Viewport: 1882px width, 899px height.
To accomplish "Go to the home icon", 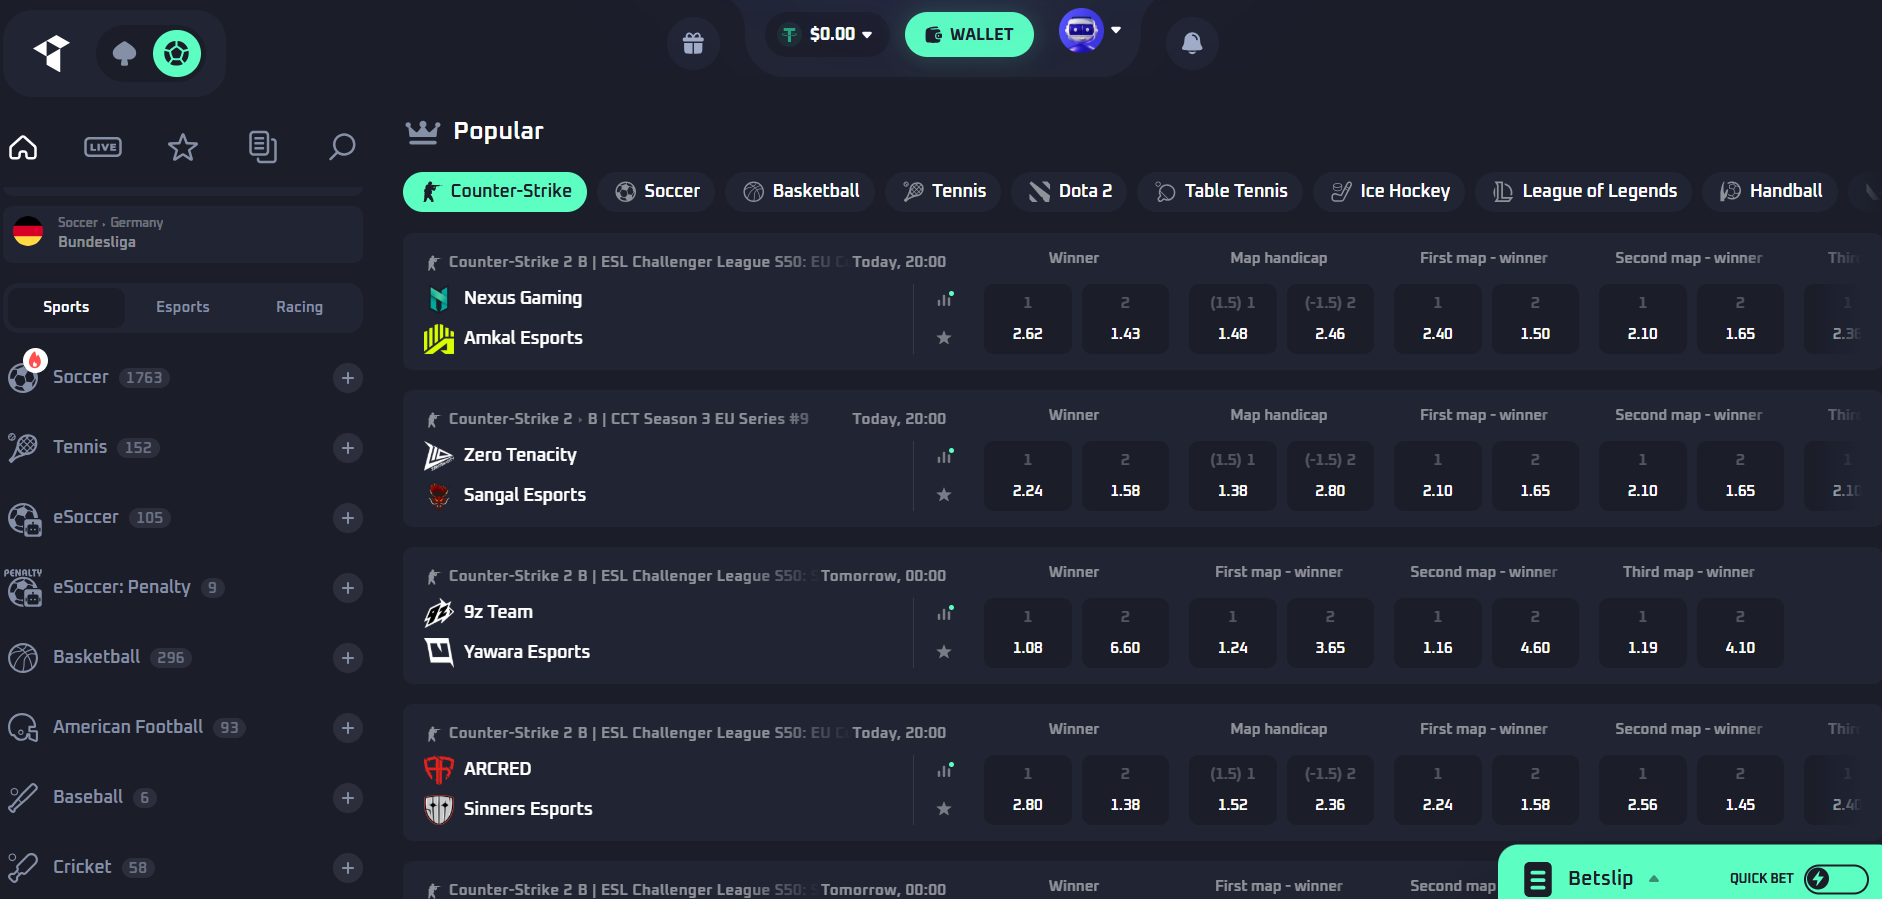I will (x=23, y=148).
